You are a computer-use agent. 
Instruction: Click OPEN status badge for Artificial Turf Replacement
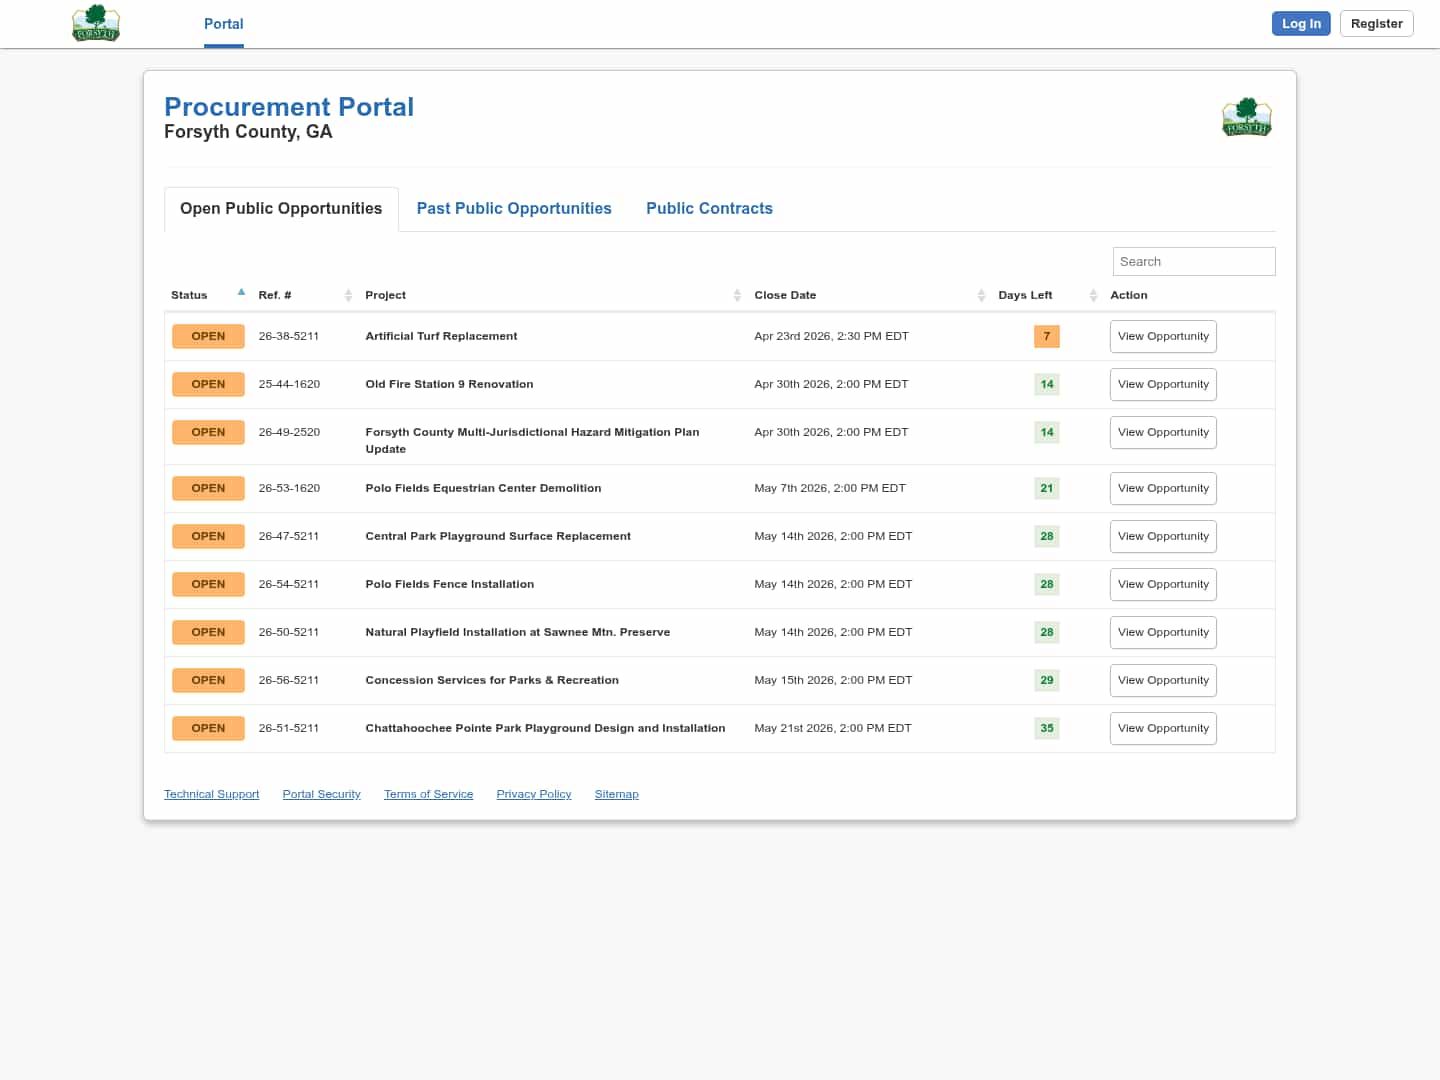[x=208, y=336]
